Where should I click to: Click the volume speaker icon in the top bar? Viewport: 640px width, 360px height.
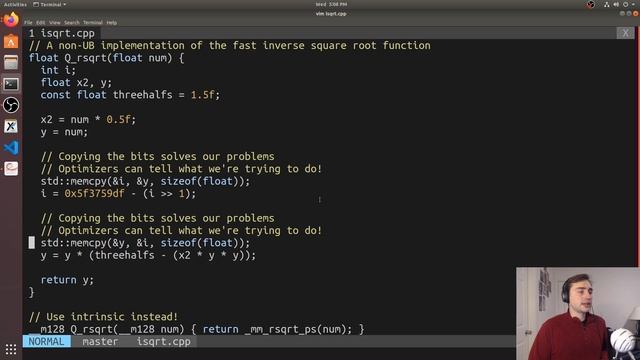tap(616, 4)
